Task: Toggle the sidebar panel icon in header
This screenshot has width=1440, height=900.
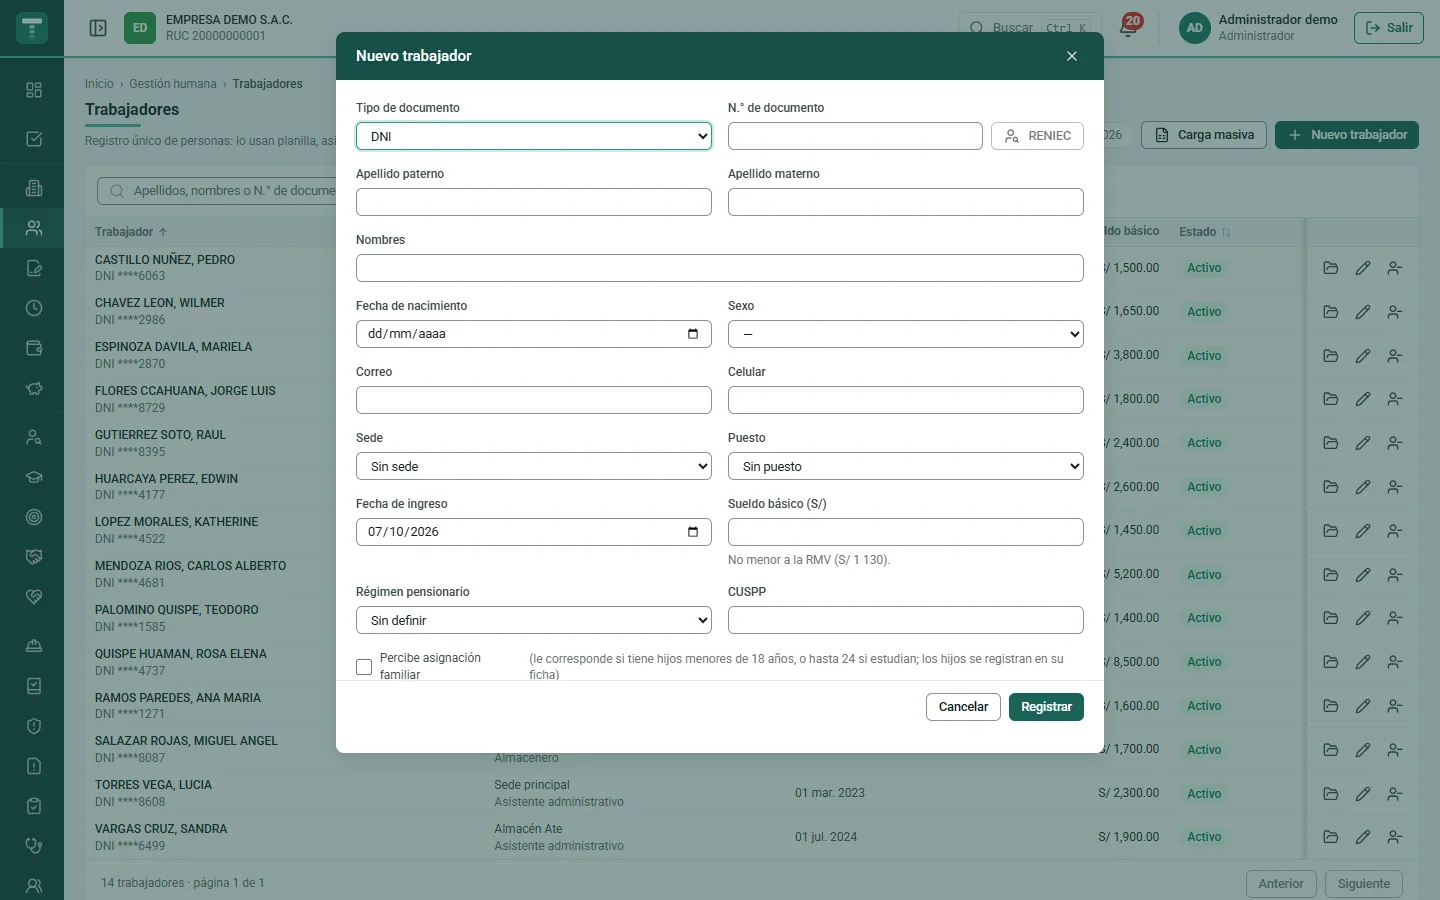Action: pos(98,28)
